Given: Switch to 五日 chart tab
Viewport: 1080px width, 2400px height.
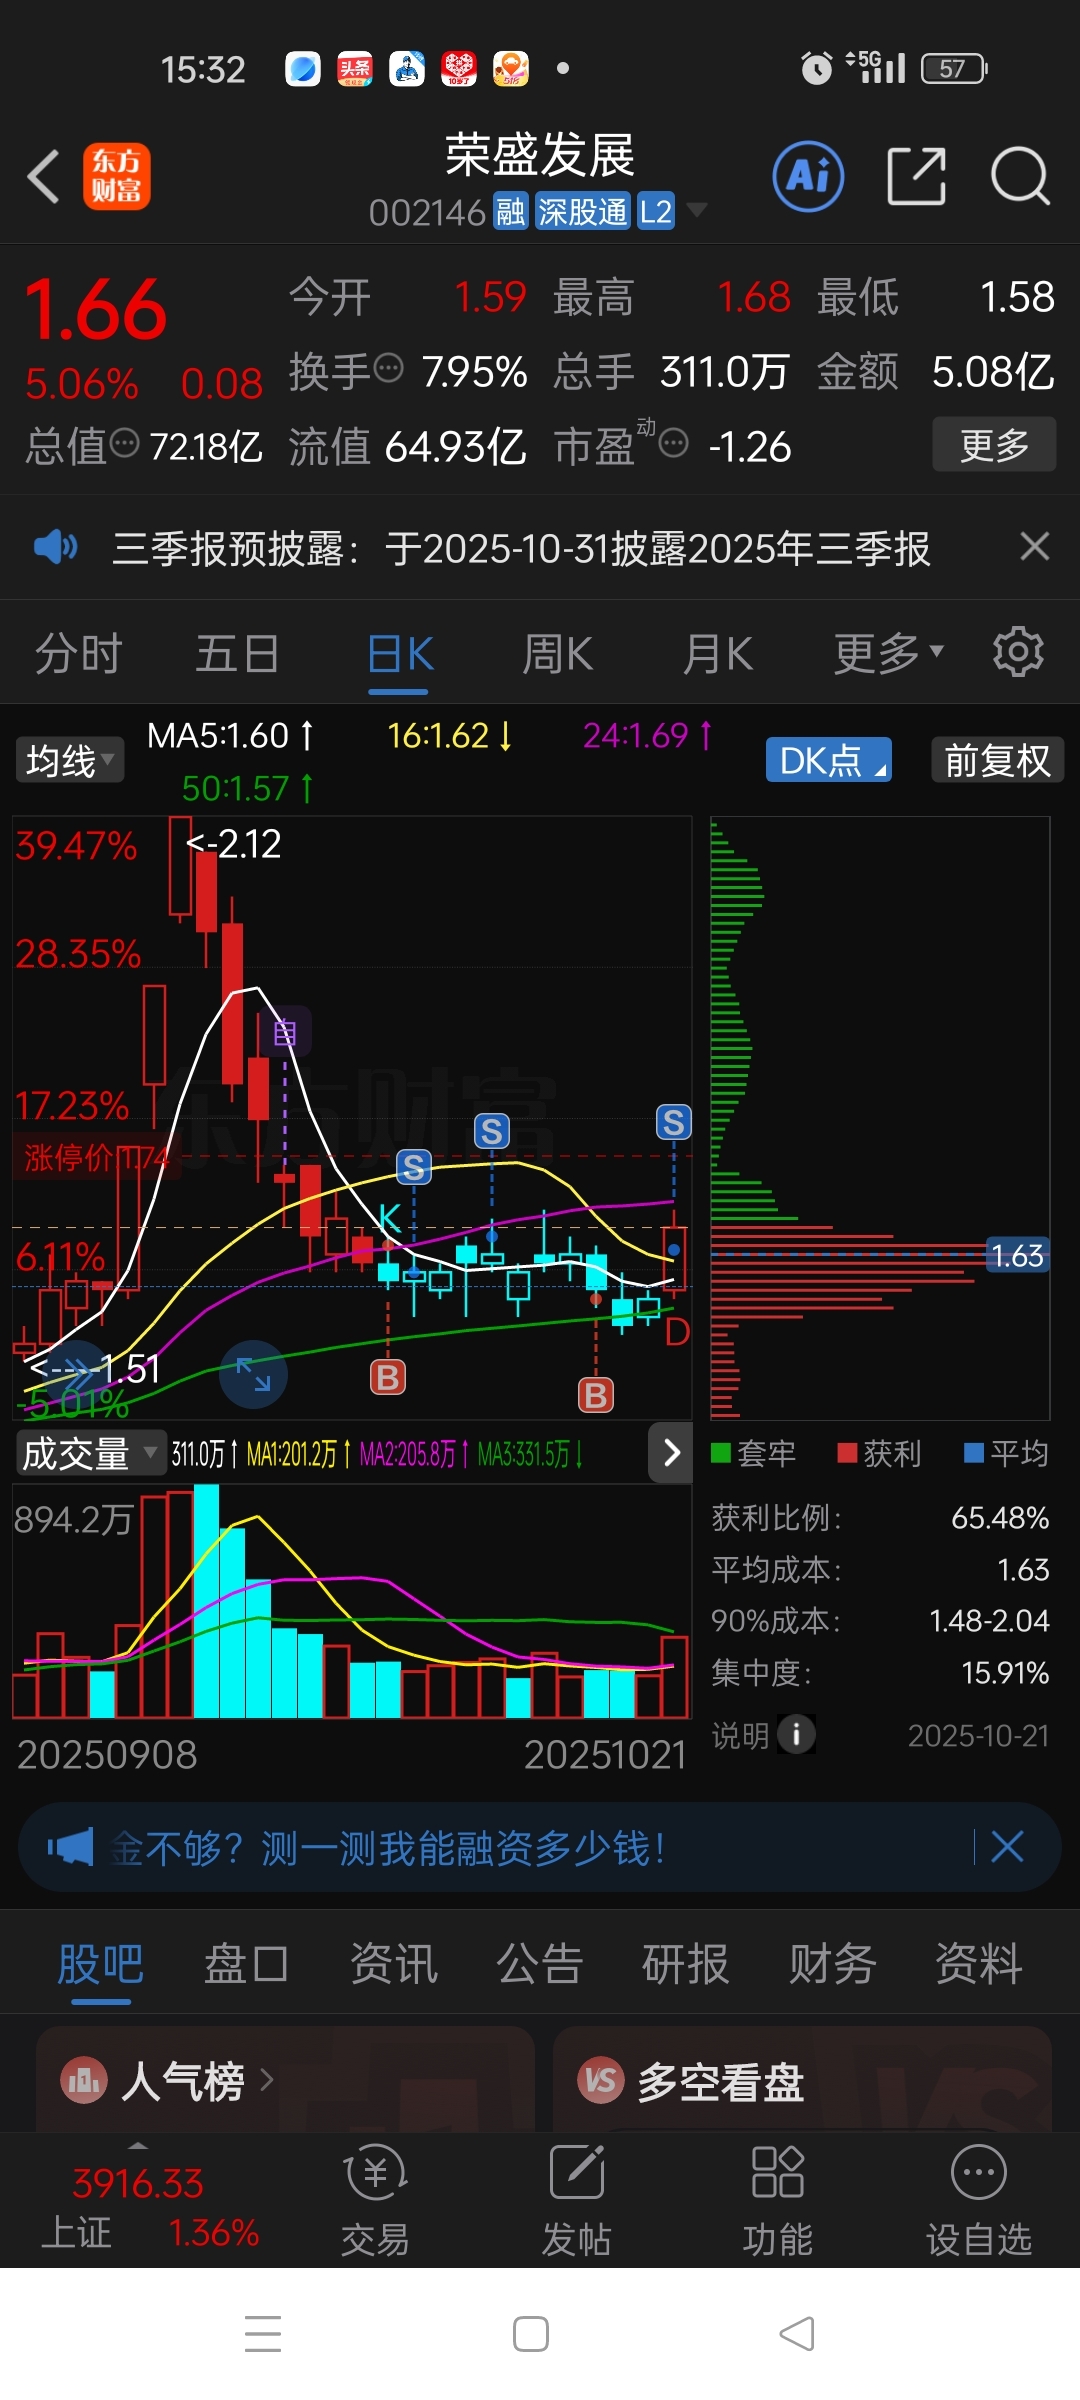Looking at the screenshot, I should (237, 654).
